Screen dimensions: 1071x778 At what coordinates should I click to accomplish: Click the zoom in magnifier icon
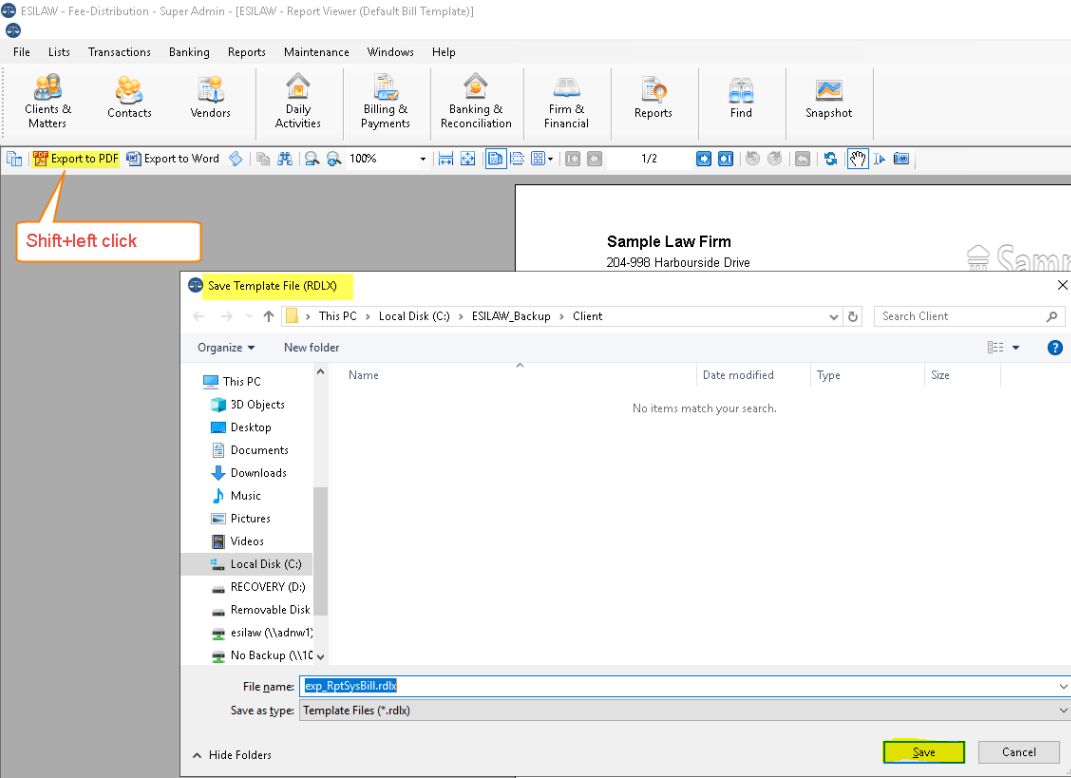click(334, 158)
